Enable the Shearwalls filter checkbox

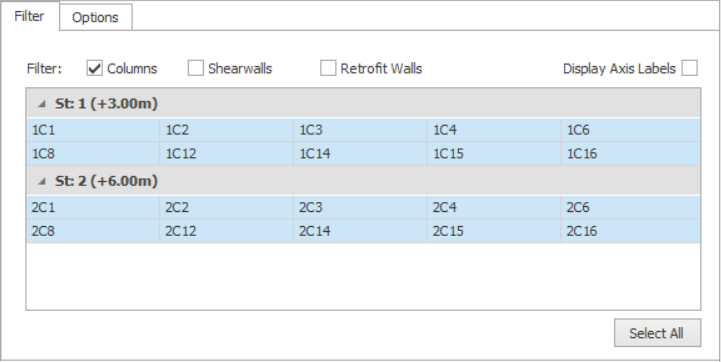pos(196,69)
